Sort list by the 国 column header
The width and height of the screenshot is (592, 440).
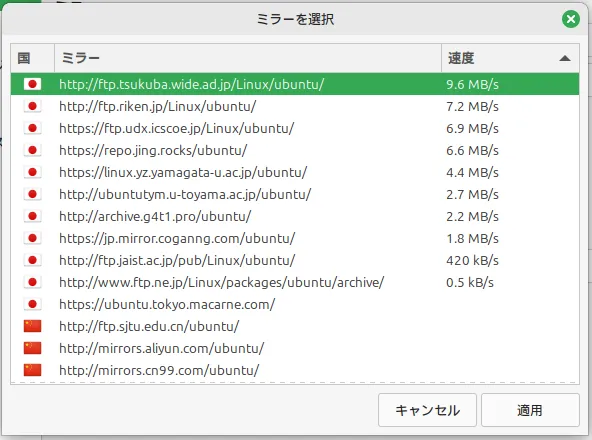point(32,58)
